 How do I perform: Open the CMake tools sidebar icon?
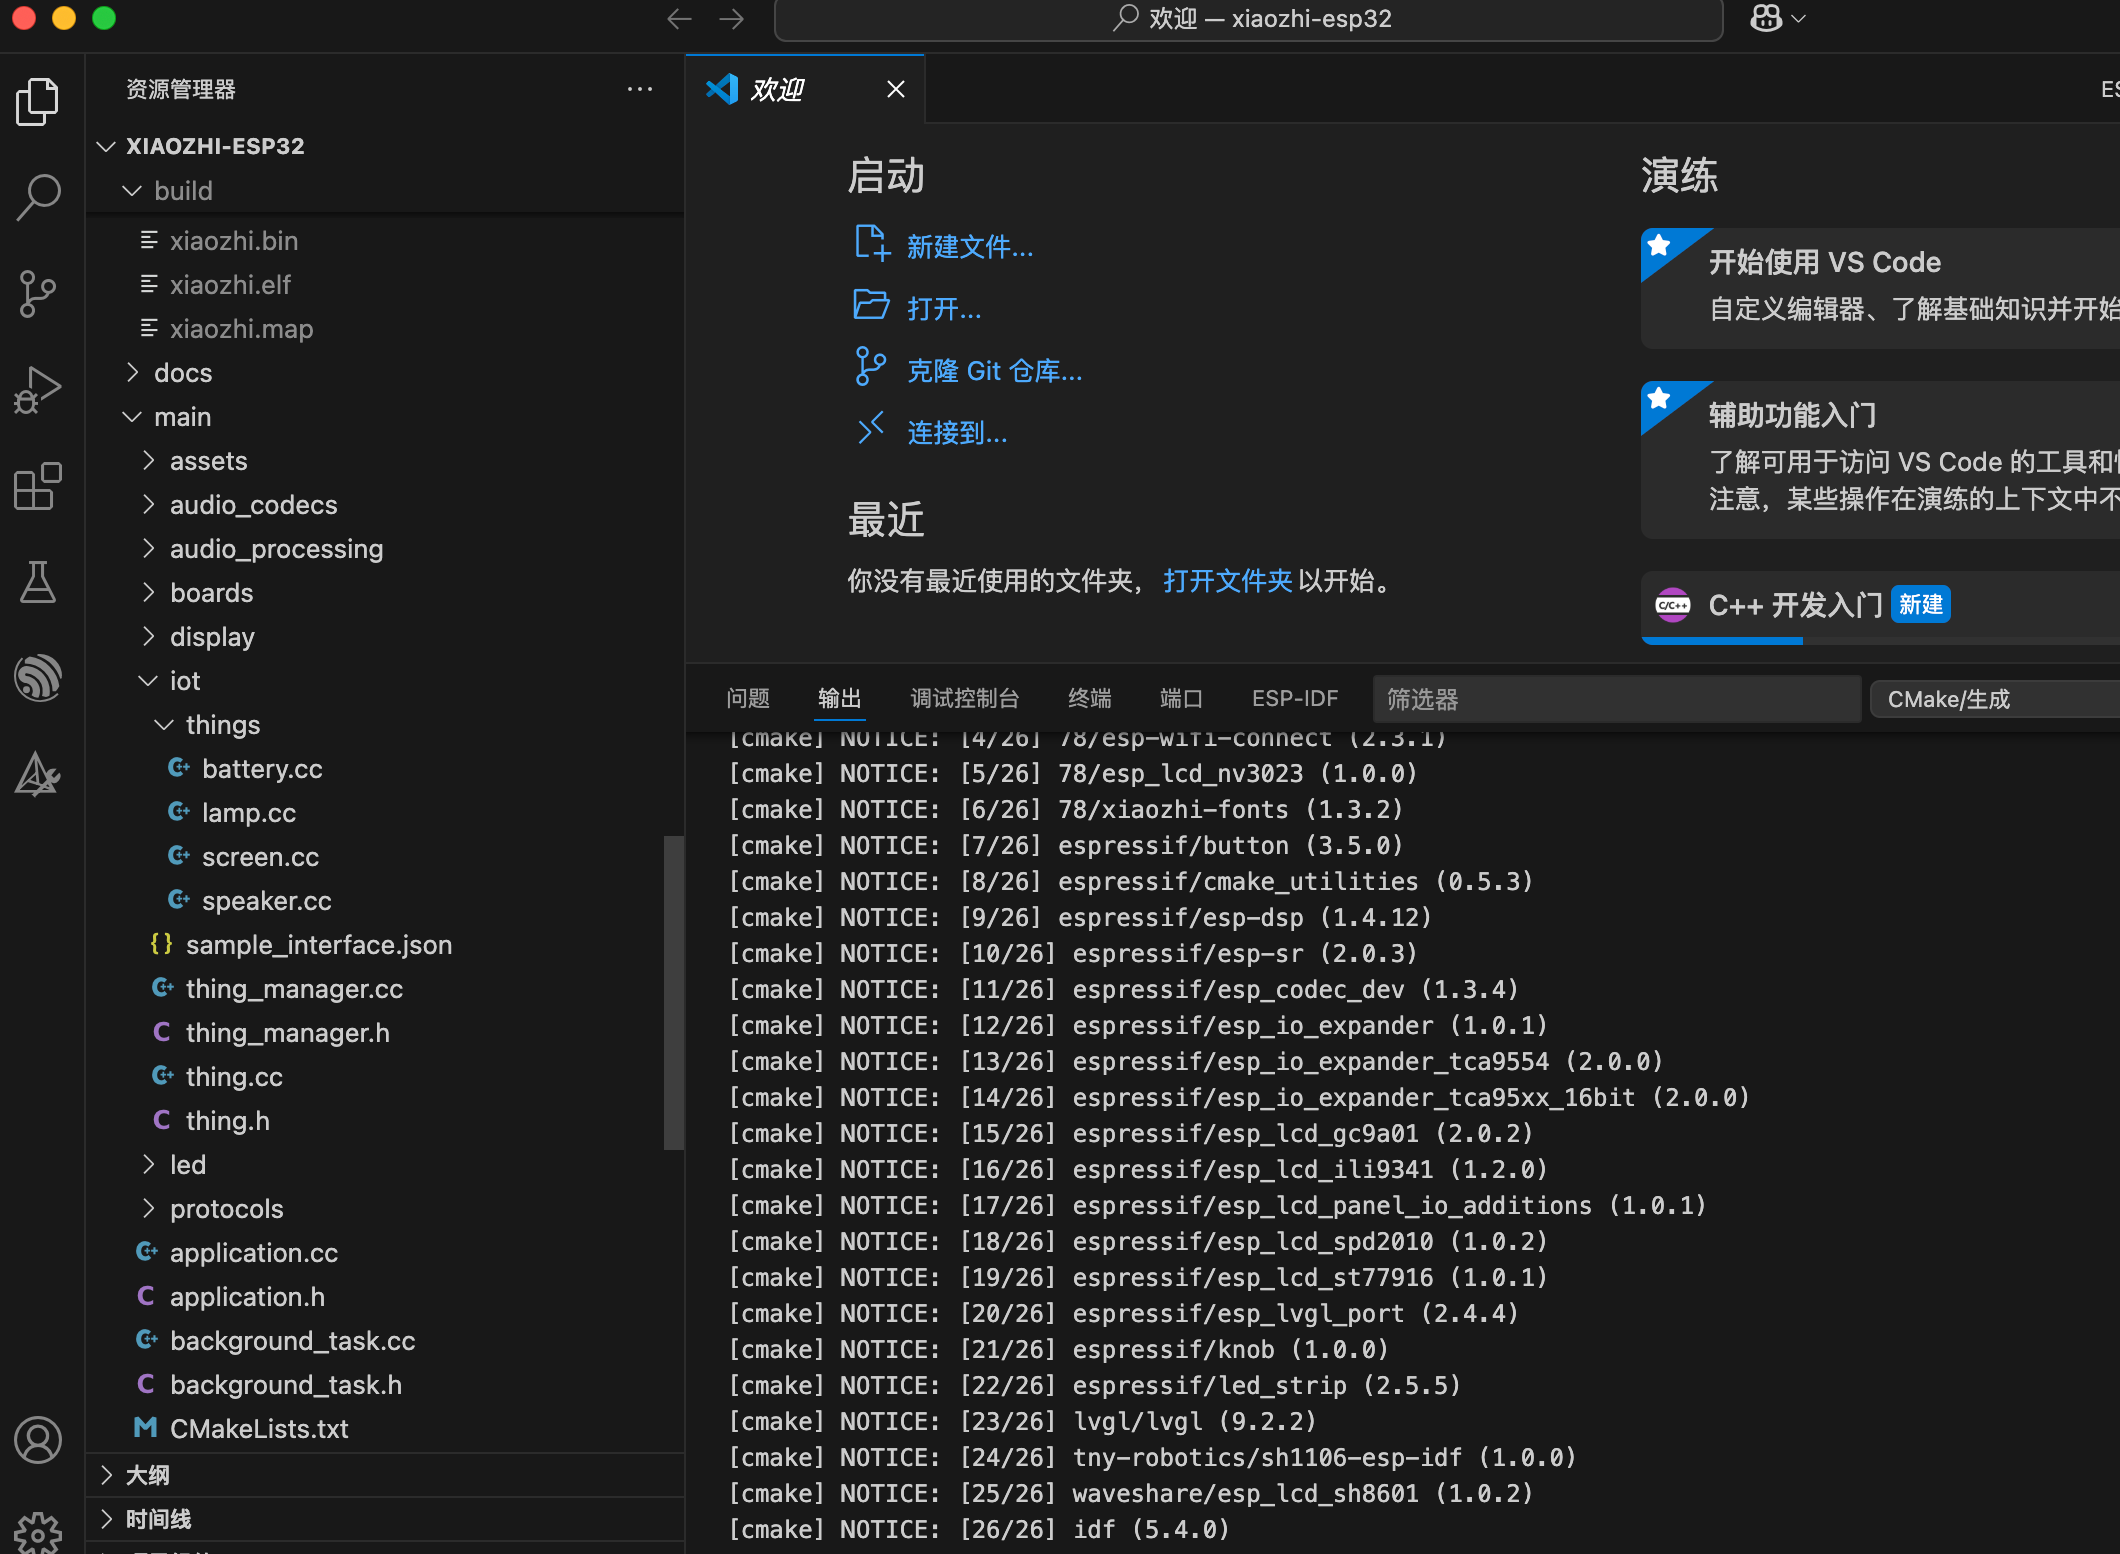pos(39,775)
